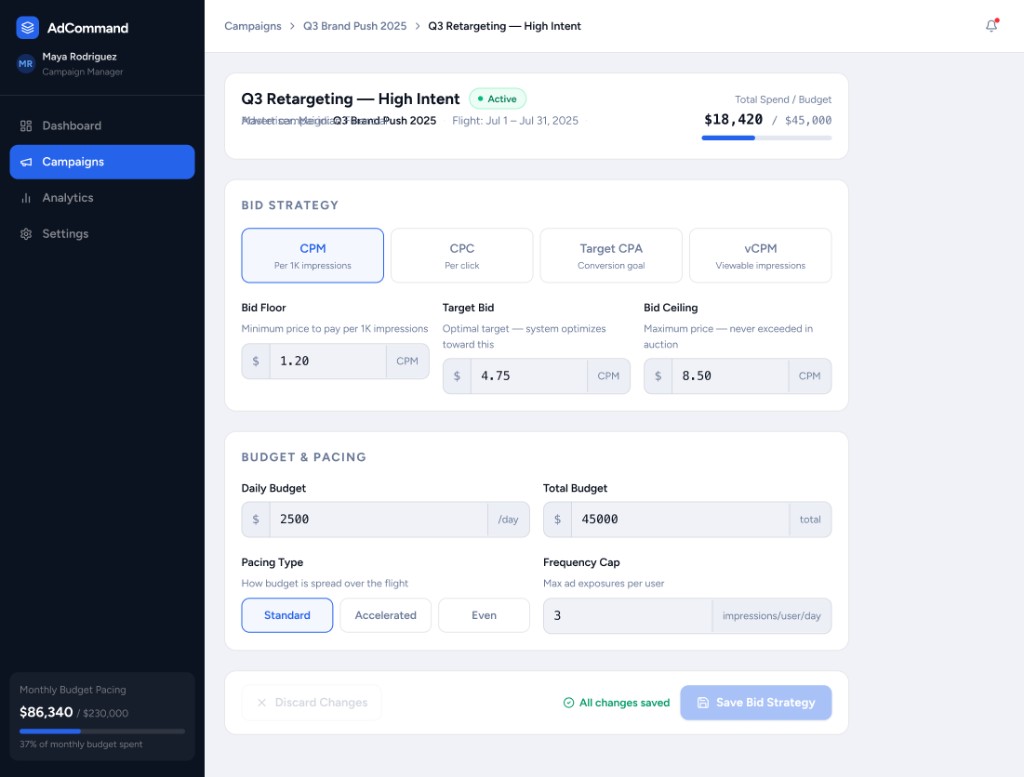This screenshot has height=777, width=1024.
Task: Go to Campaigns in the sidebar
Action: click(102, 162)
